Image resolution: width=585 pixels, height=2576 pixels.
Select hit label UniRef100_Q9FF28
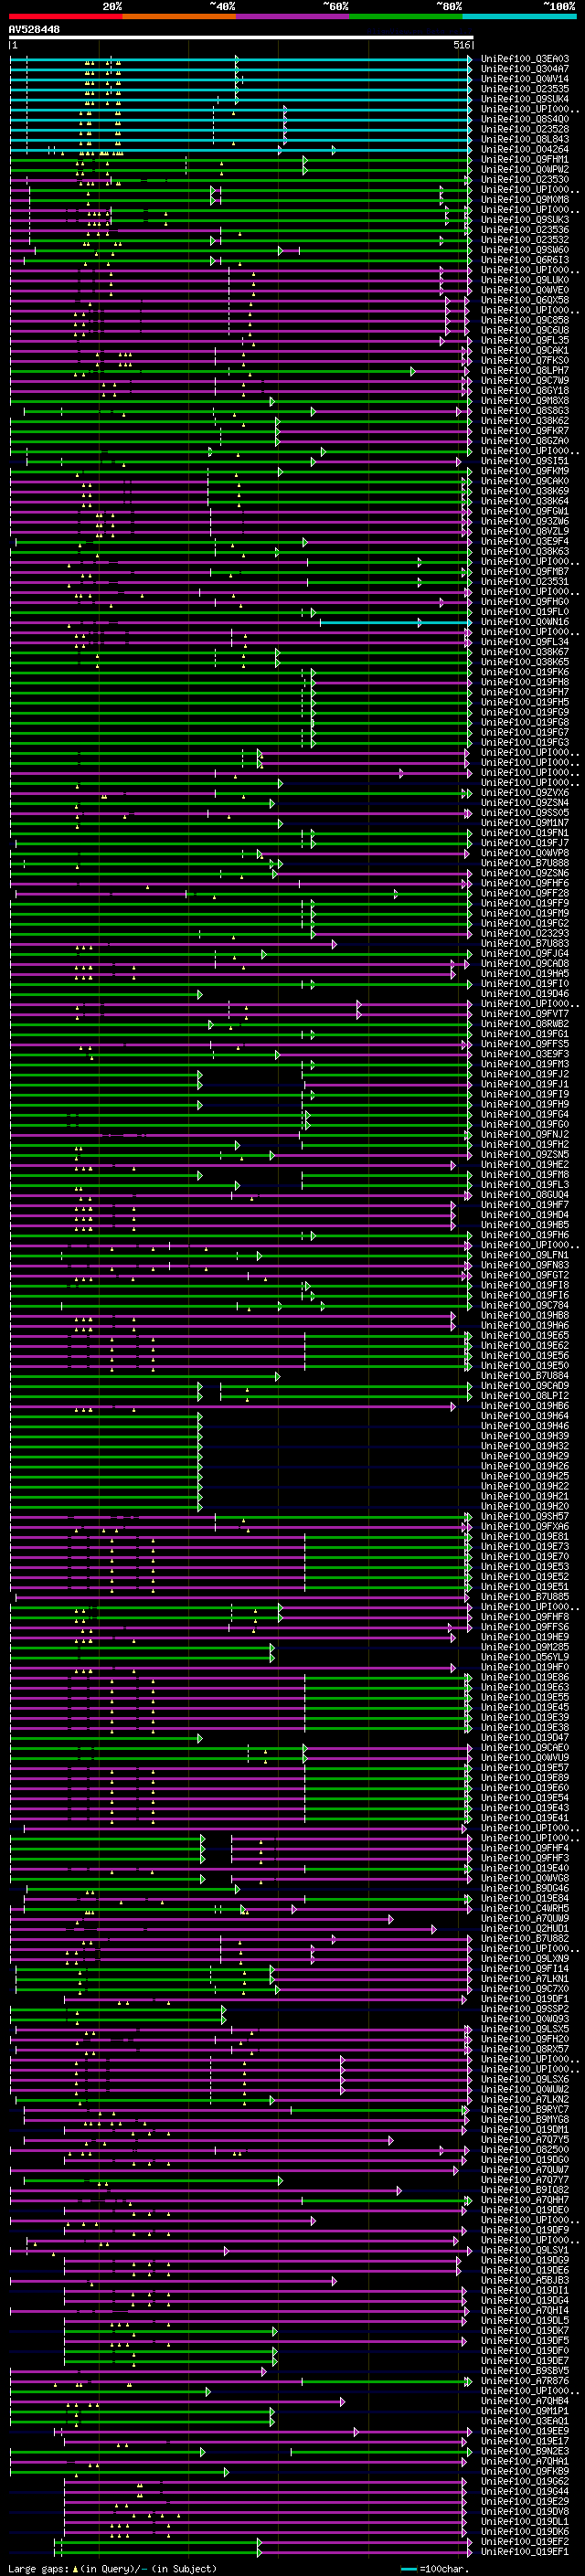525,893
